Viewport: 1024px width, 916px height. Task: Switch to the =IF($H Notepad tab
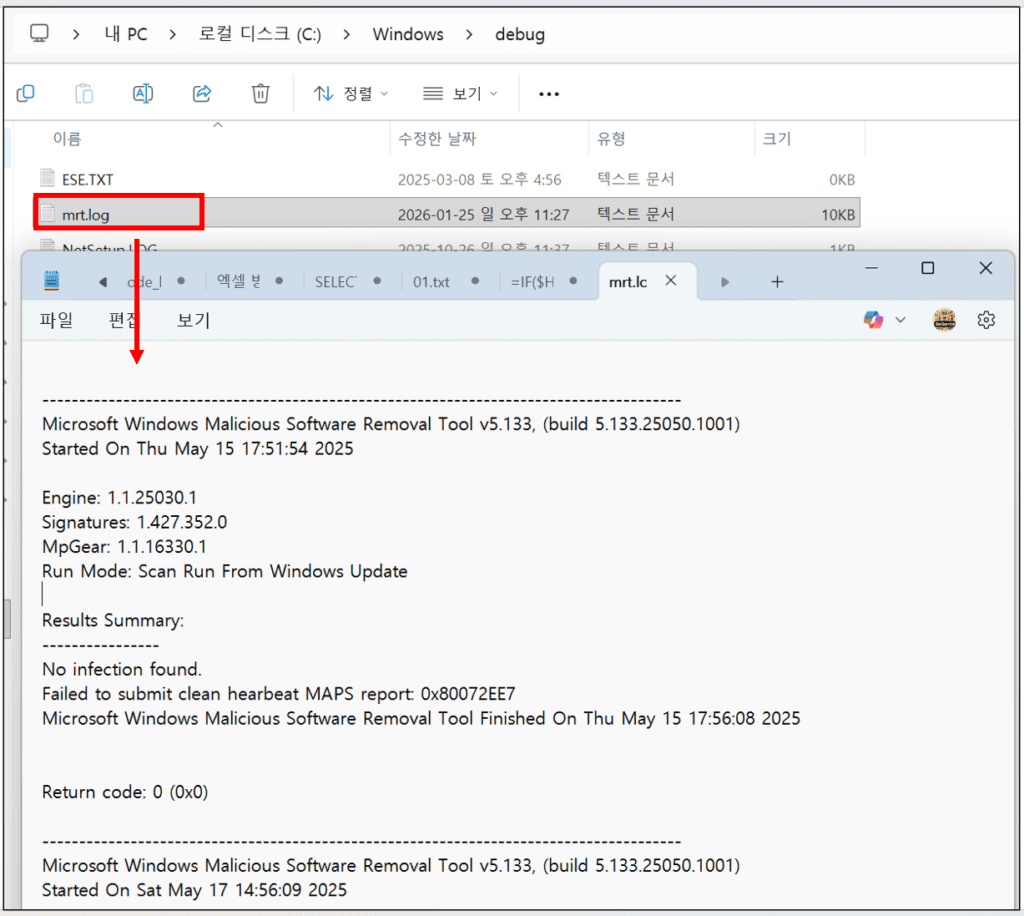pos(532,281)
